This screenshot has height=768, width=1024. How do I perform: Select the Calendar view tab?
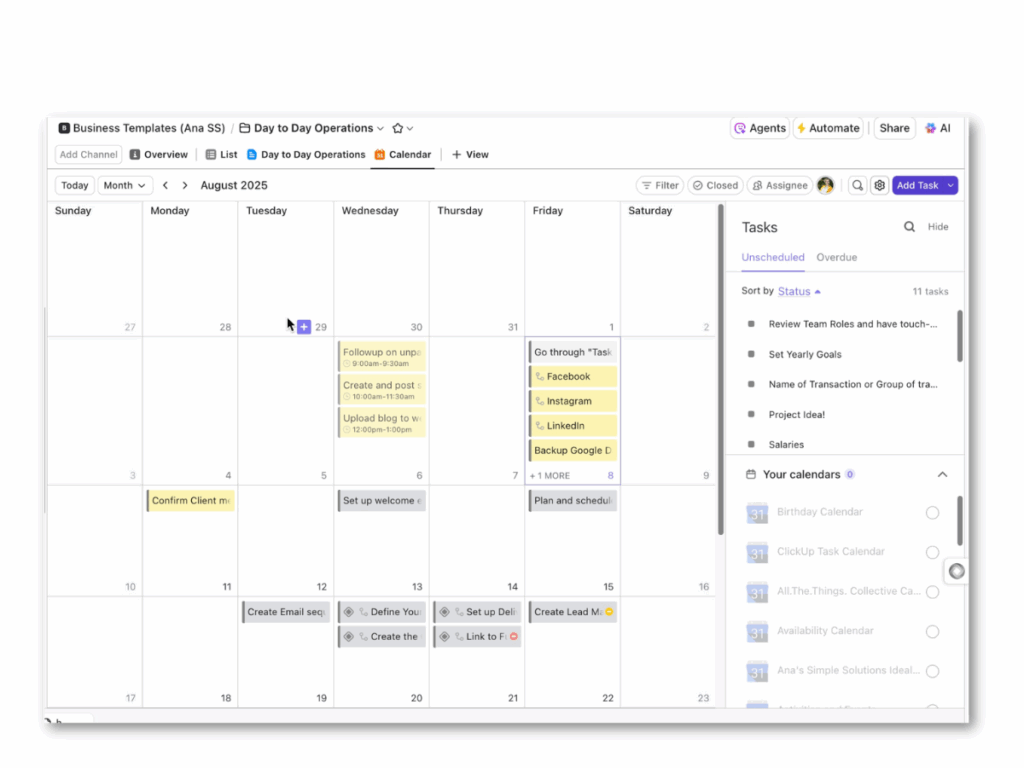[x=403, y=155]
